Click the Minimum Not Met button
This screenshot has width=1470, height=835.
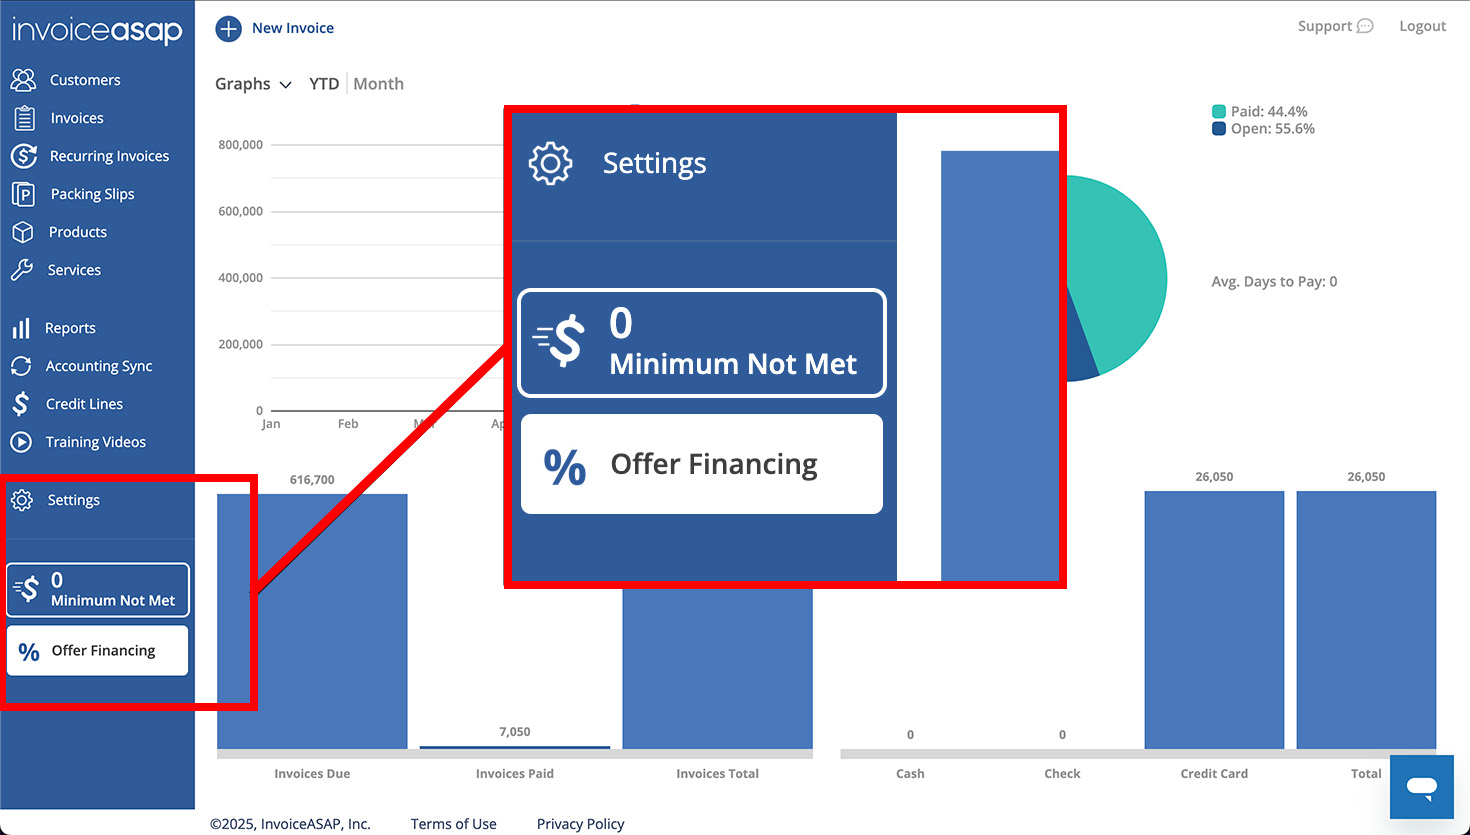click(x=98, y=590)
